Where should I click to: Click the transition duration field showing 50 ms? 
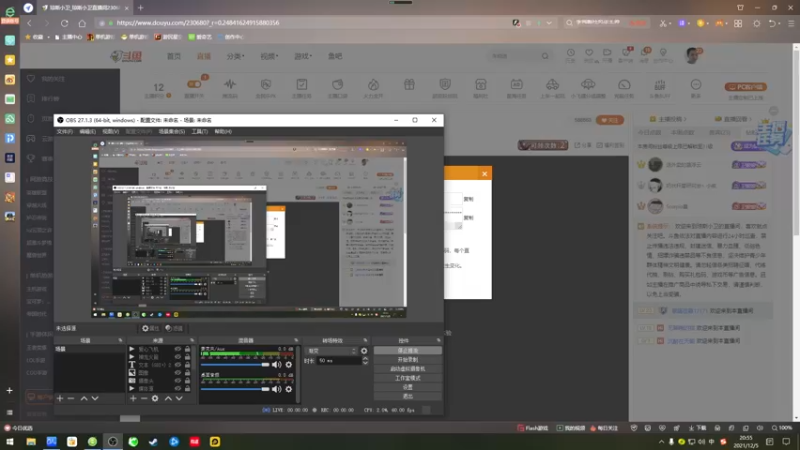(x=339, y=361)
